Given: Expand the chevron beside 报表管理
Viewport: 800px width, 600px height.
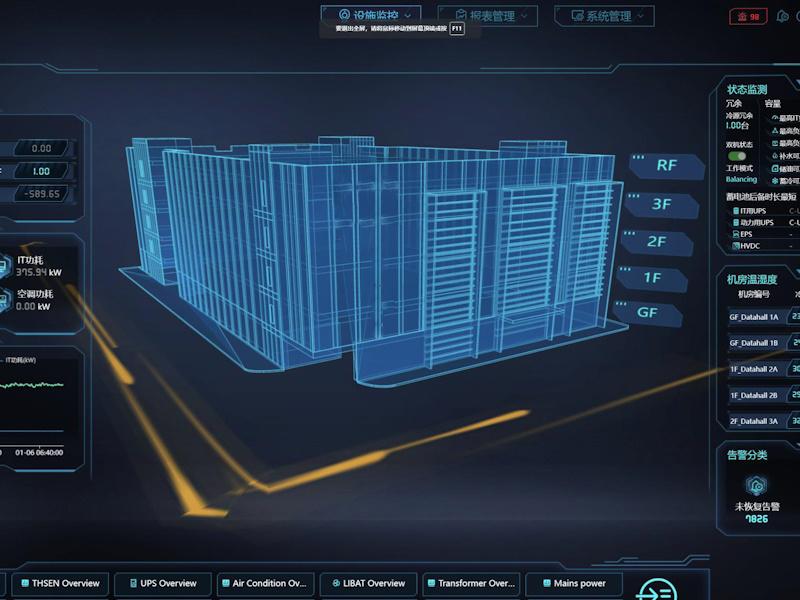Looking at the screenshot, I should point(524,16).
